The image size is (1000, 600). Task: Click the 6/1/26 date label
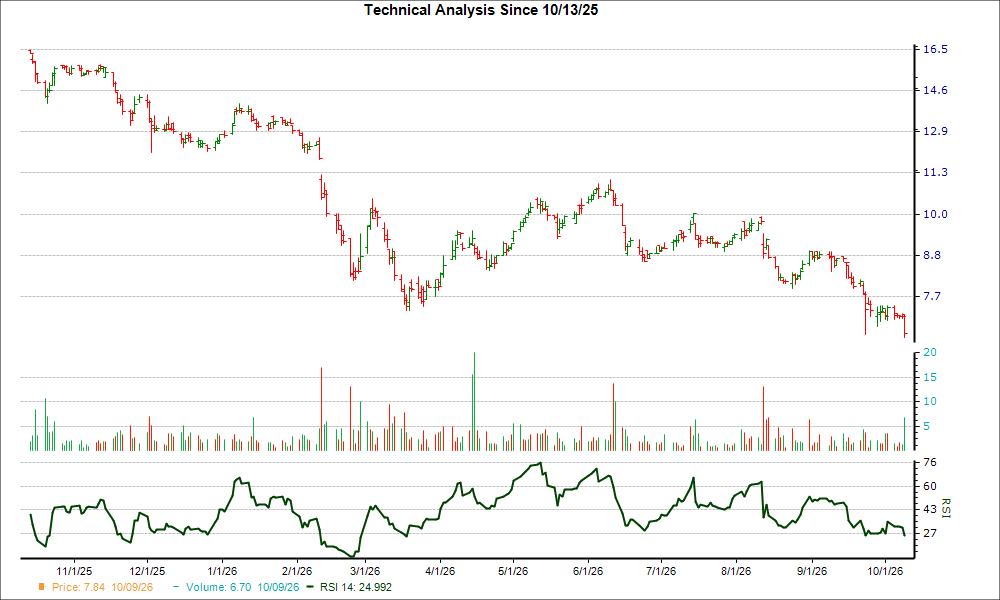[x=588, y=571]
